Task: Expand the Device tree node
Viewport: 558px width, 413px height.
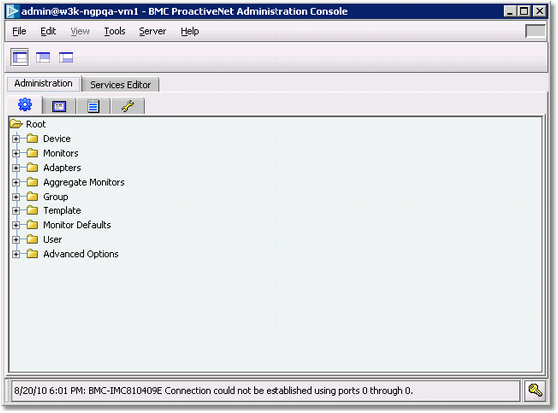Action: point(16,139)
